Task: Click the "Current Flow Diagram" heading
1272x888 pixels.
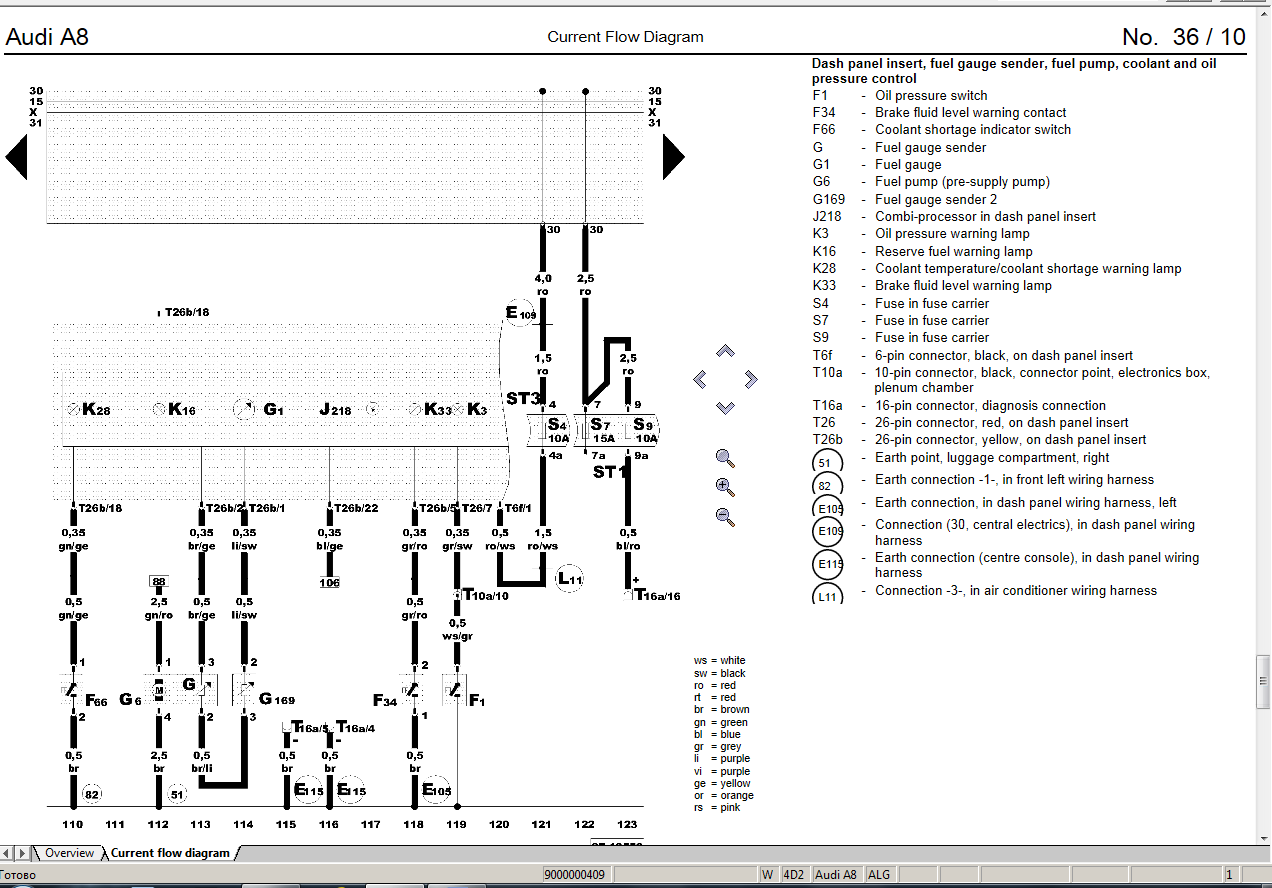Action: pyautogui.click(x=625, y=37)
